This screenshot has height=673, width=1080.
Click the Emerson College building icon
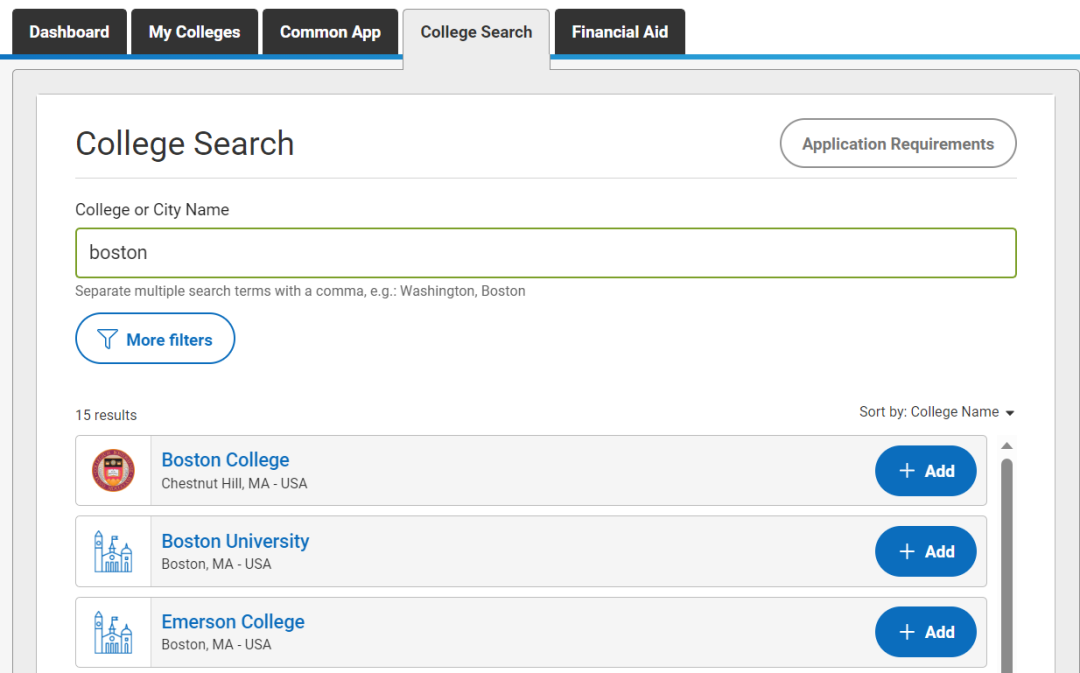pos(113,632)
